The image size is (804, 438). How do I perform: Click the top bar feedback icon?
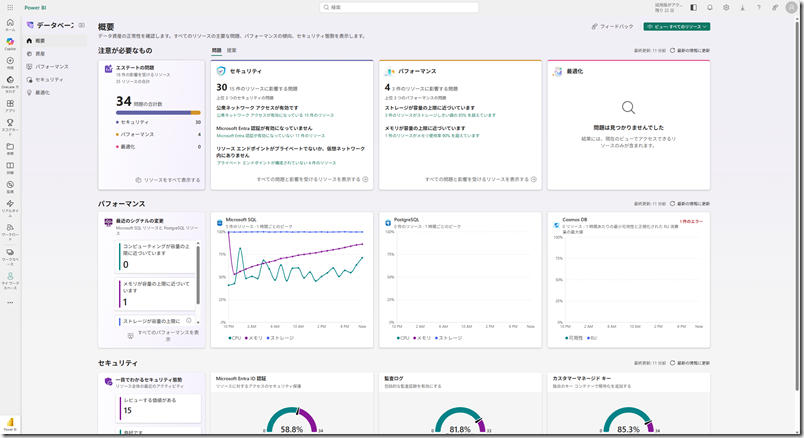click(775, 8)
